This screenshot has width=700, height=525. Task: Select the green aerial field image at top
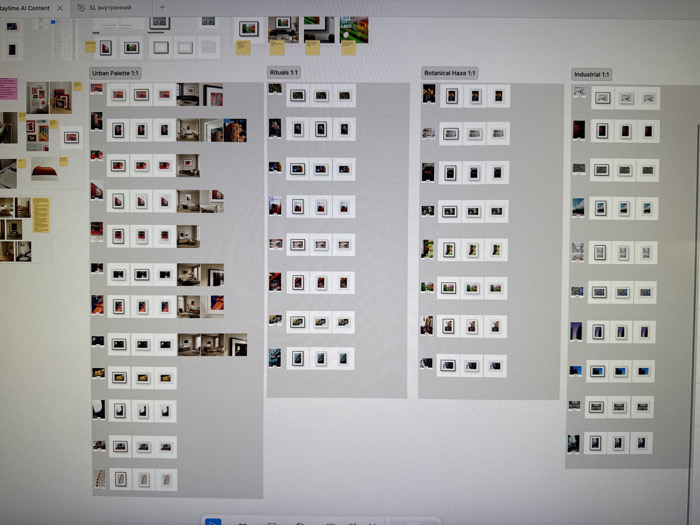[x=354, y=30]
